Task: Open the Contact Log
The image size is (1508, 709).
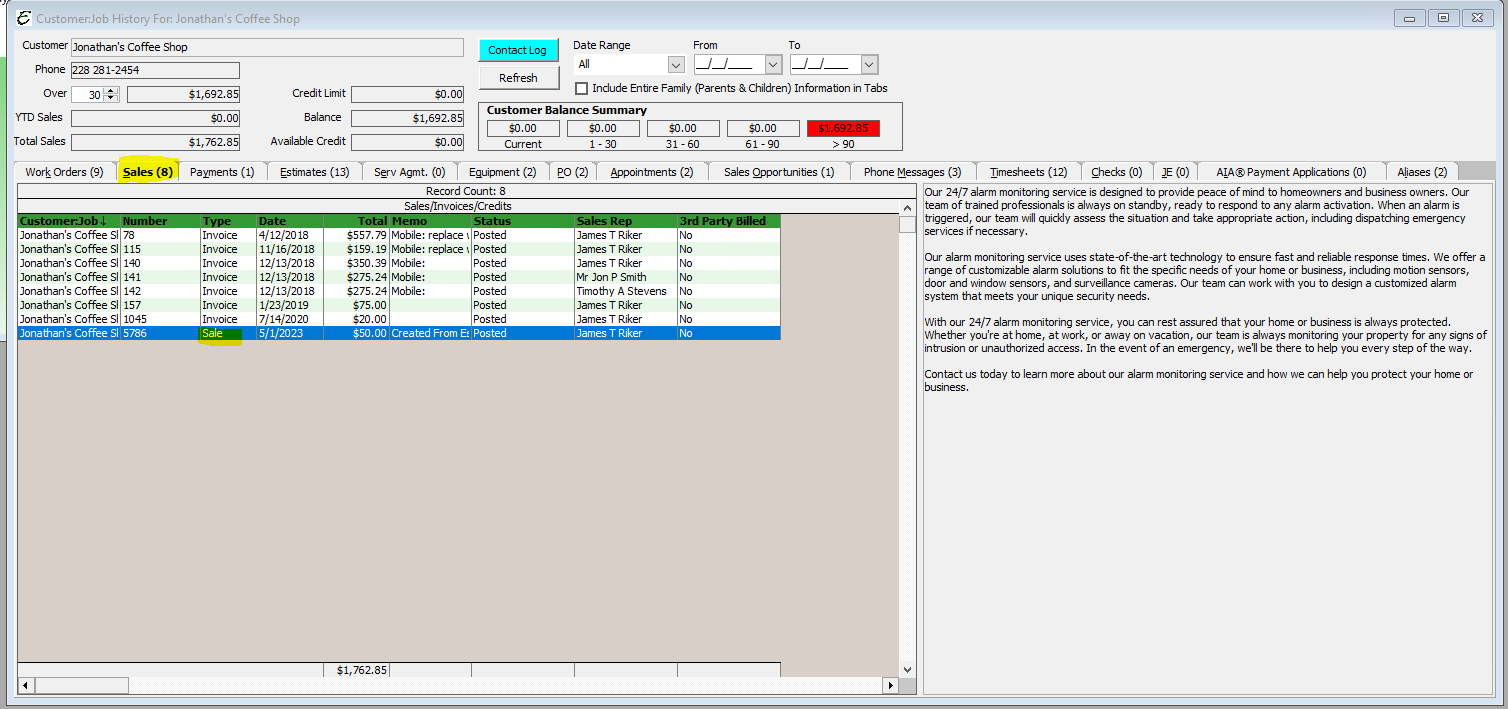Action: coord(517,50)
